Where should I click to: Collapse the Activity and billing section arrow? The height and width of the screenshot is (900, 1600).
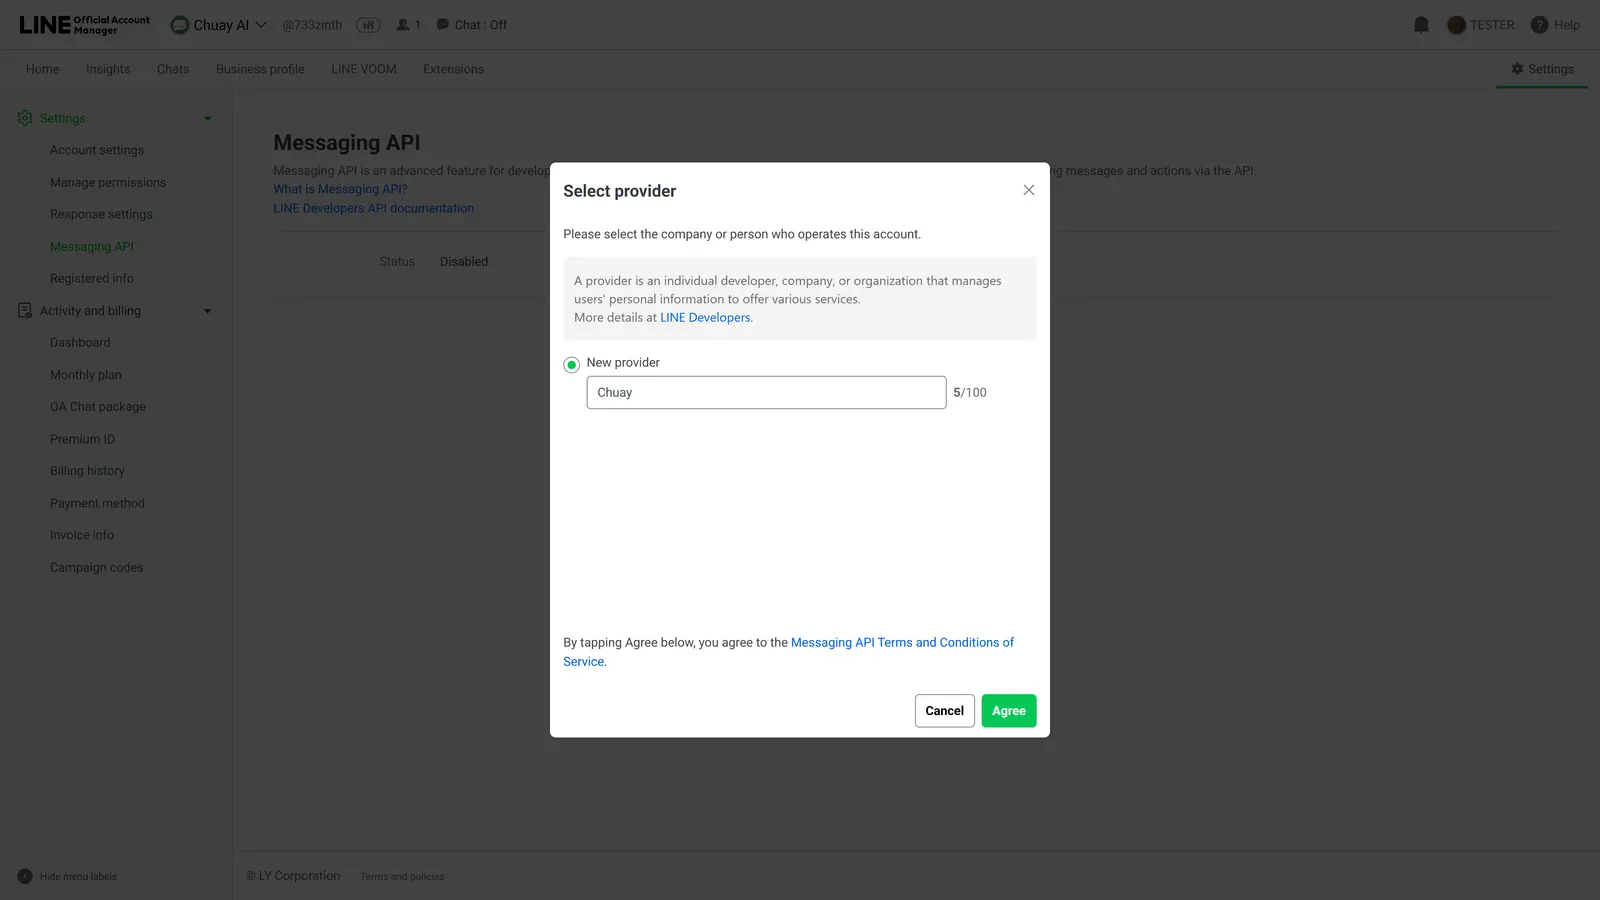point(208,311)
